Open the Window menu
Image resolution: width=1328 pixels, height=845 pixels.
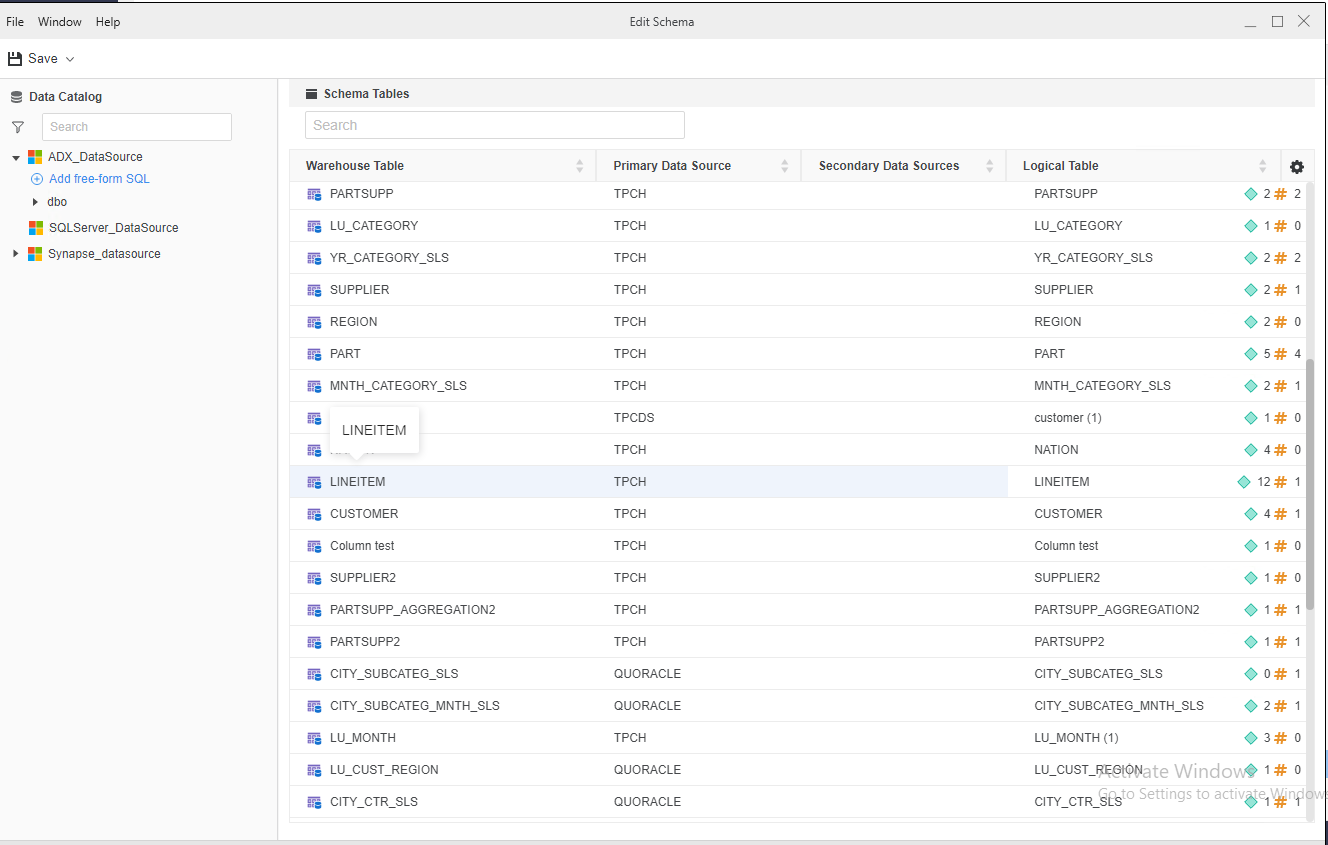tap(59, 21)
